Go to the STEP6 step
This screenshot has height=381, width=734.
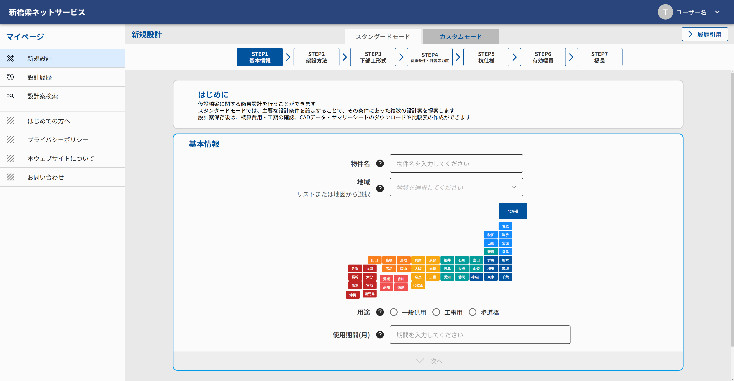(543, 57)
